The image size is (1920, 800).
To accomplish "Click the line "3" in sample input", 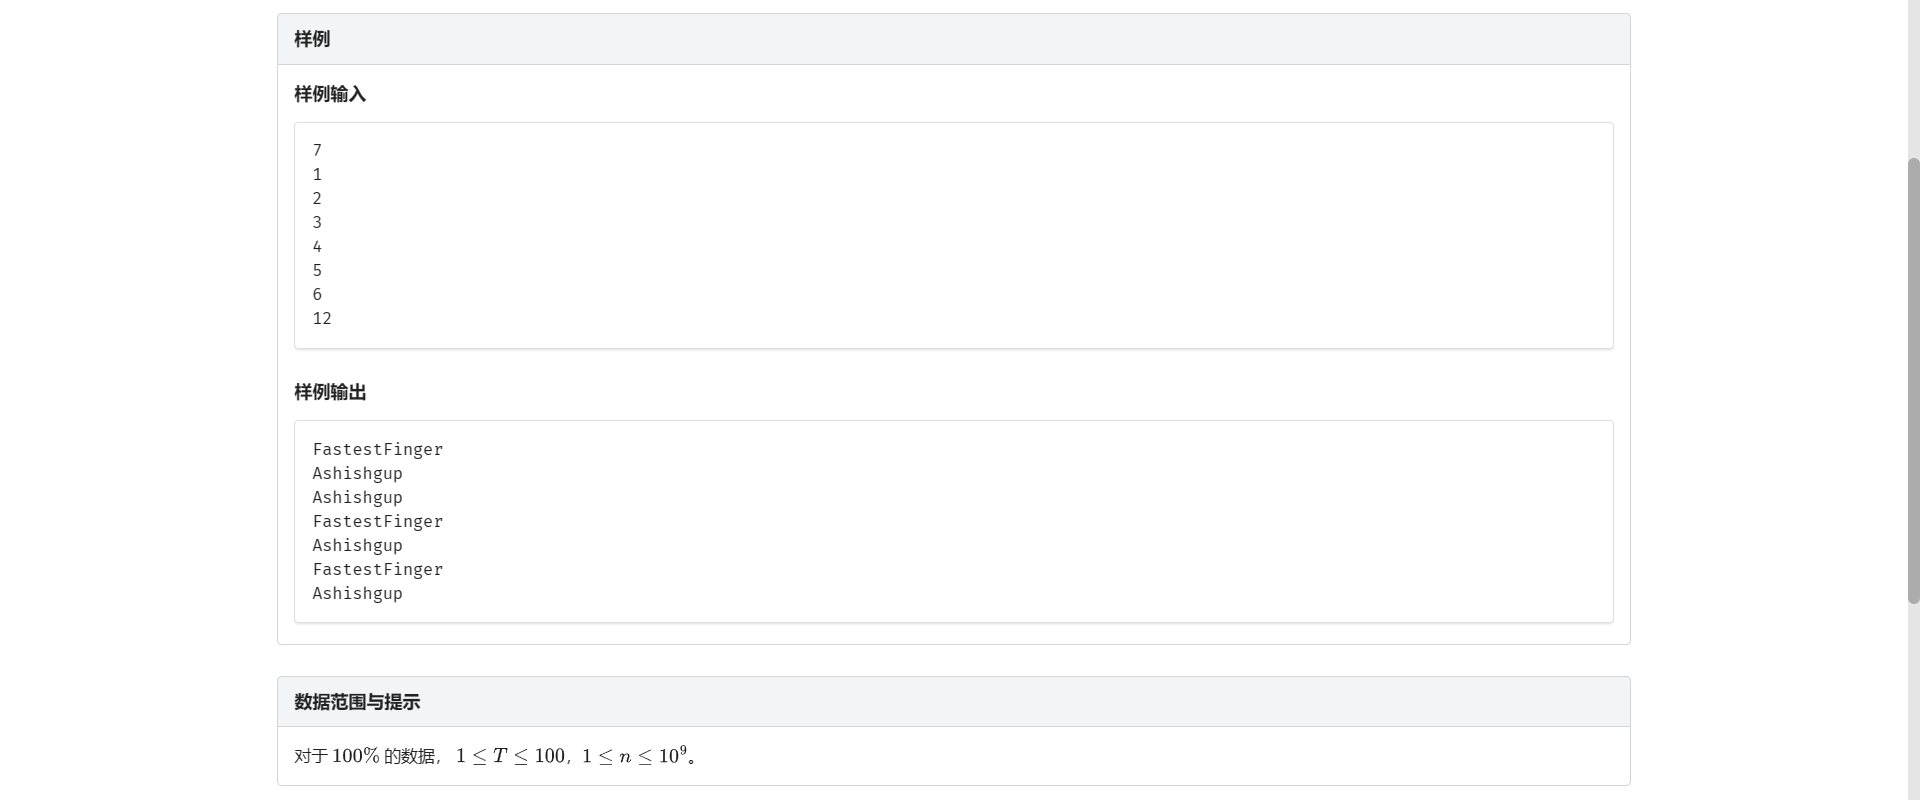I will point(317,222).
